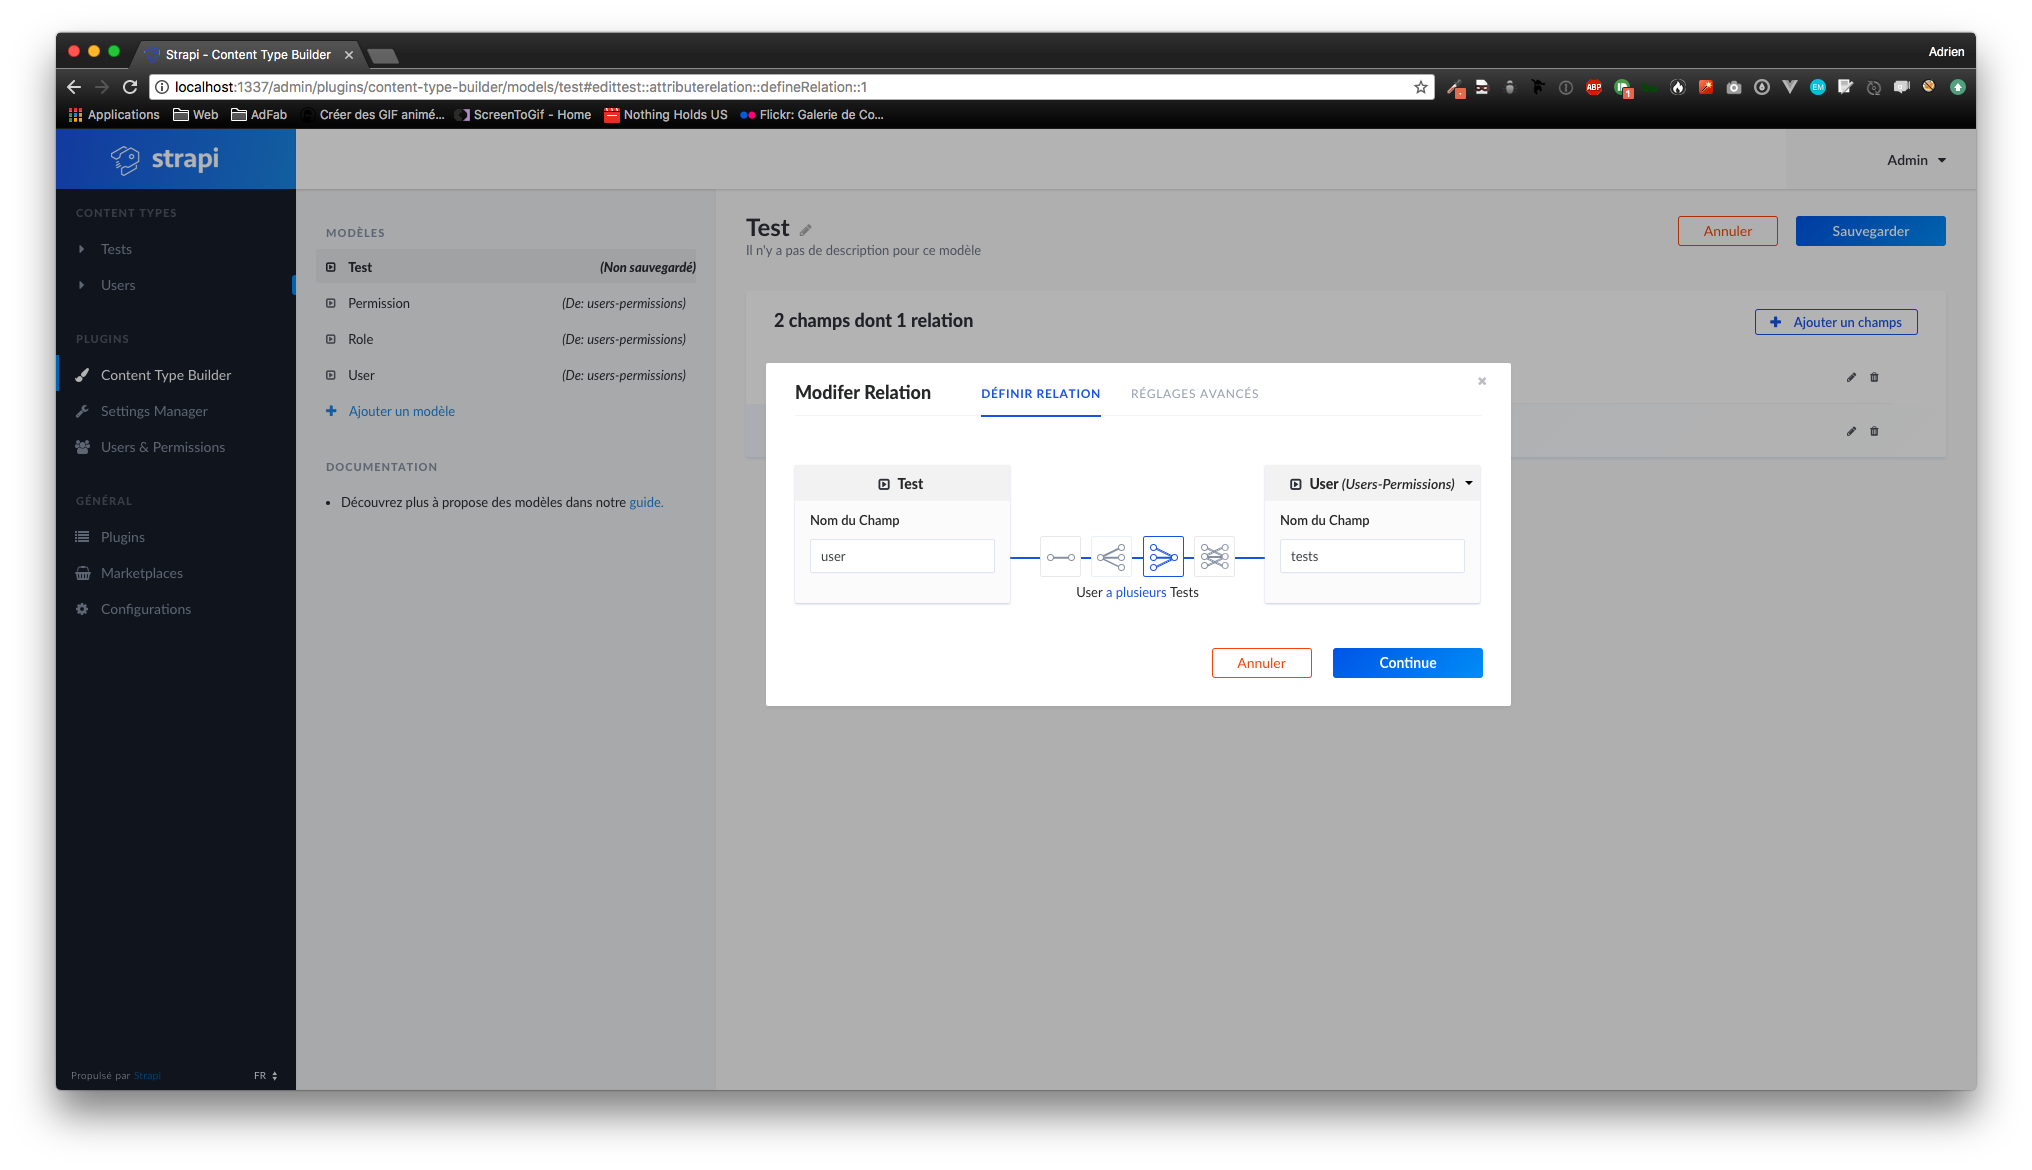2032x1170 pixels.
Task: Select the many-to-many relation icon
Action: click(x=1214, y=556)
